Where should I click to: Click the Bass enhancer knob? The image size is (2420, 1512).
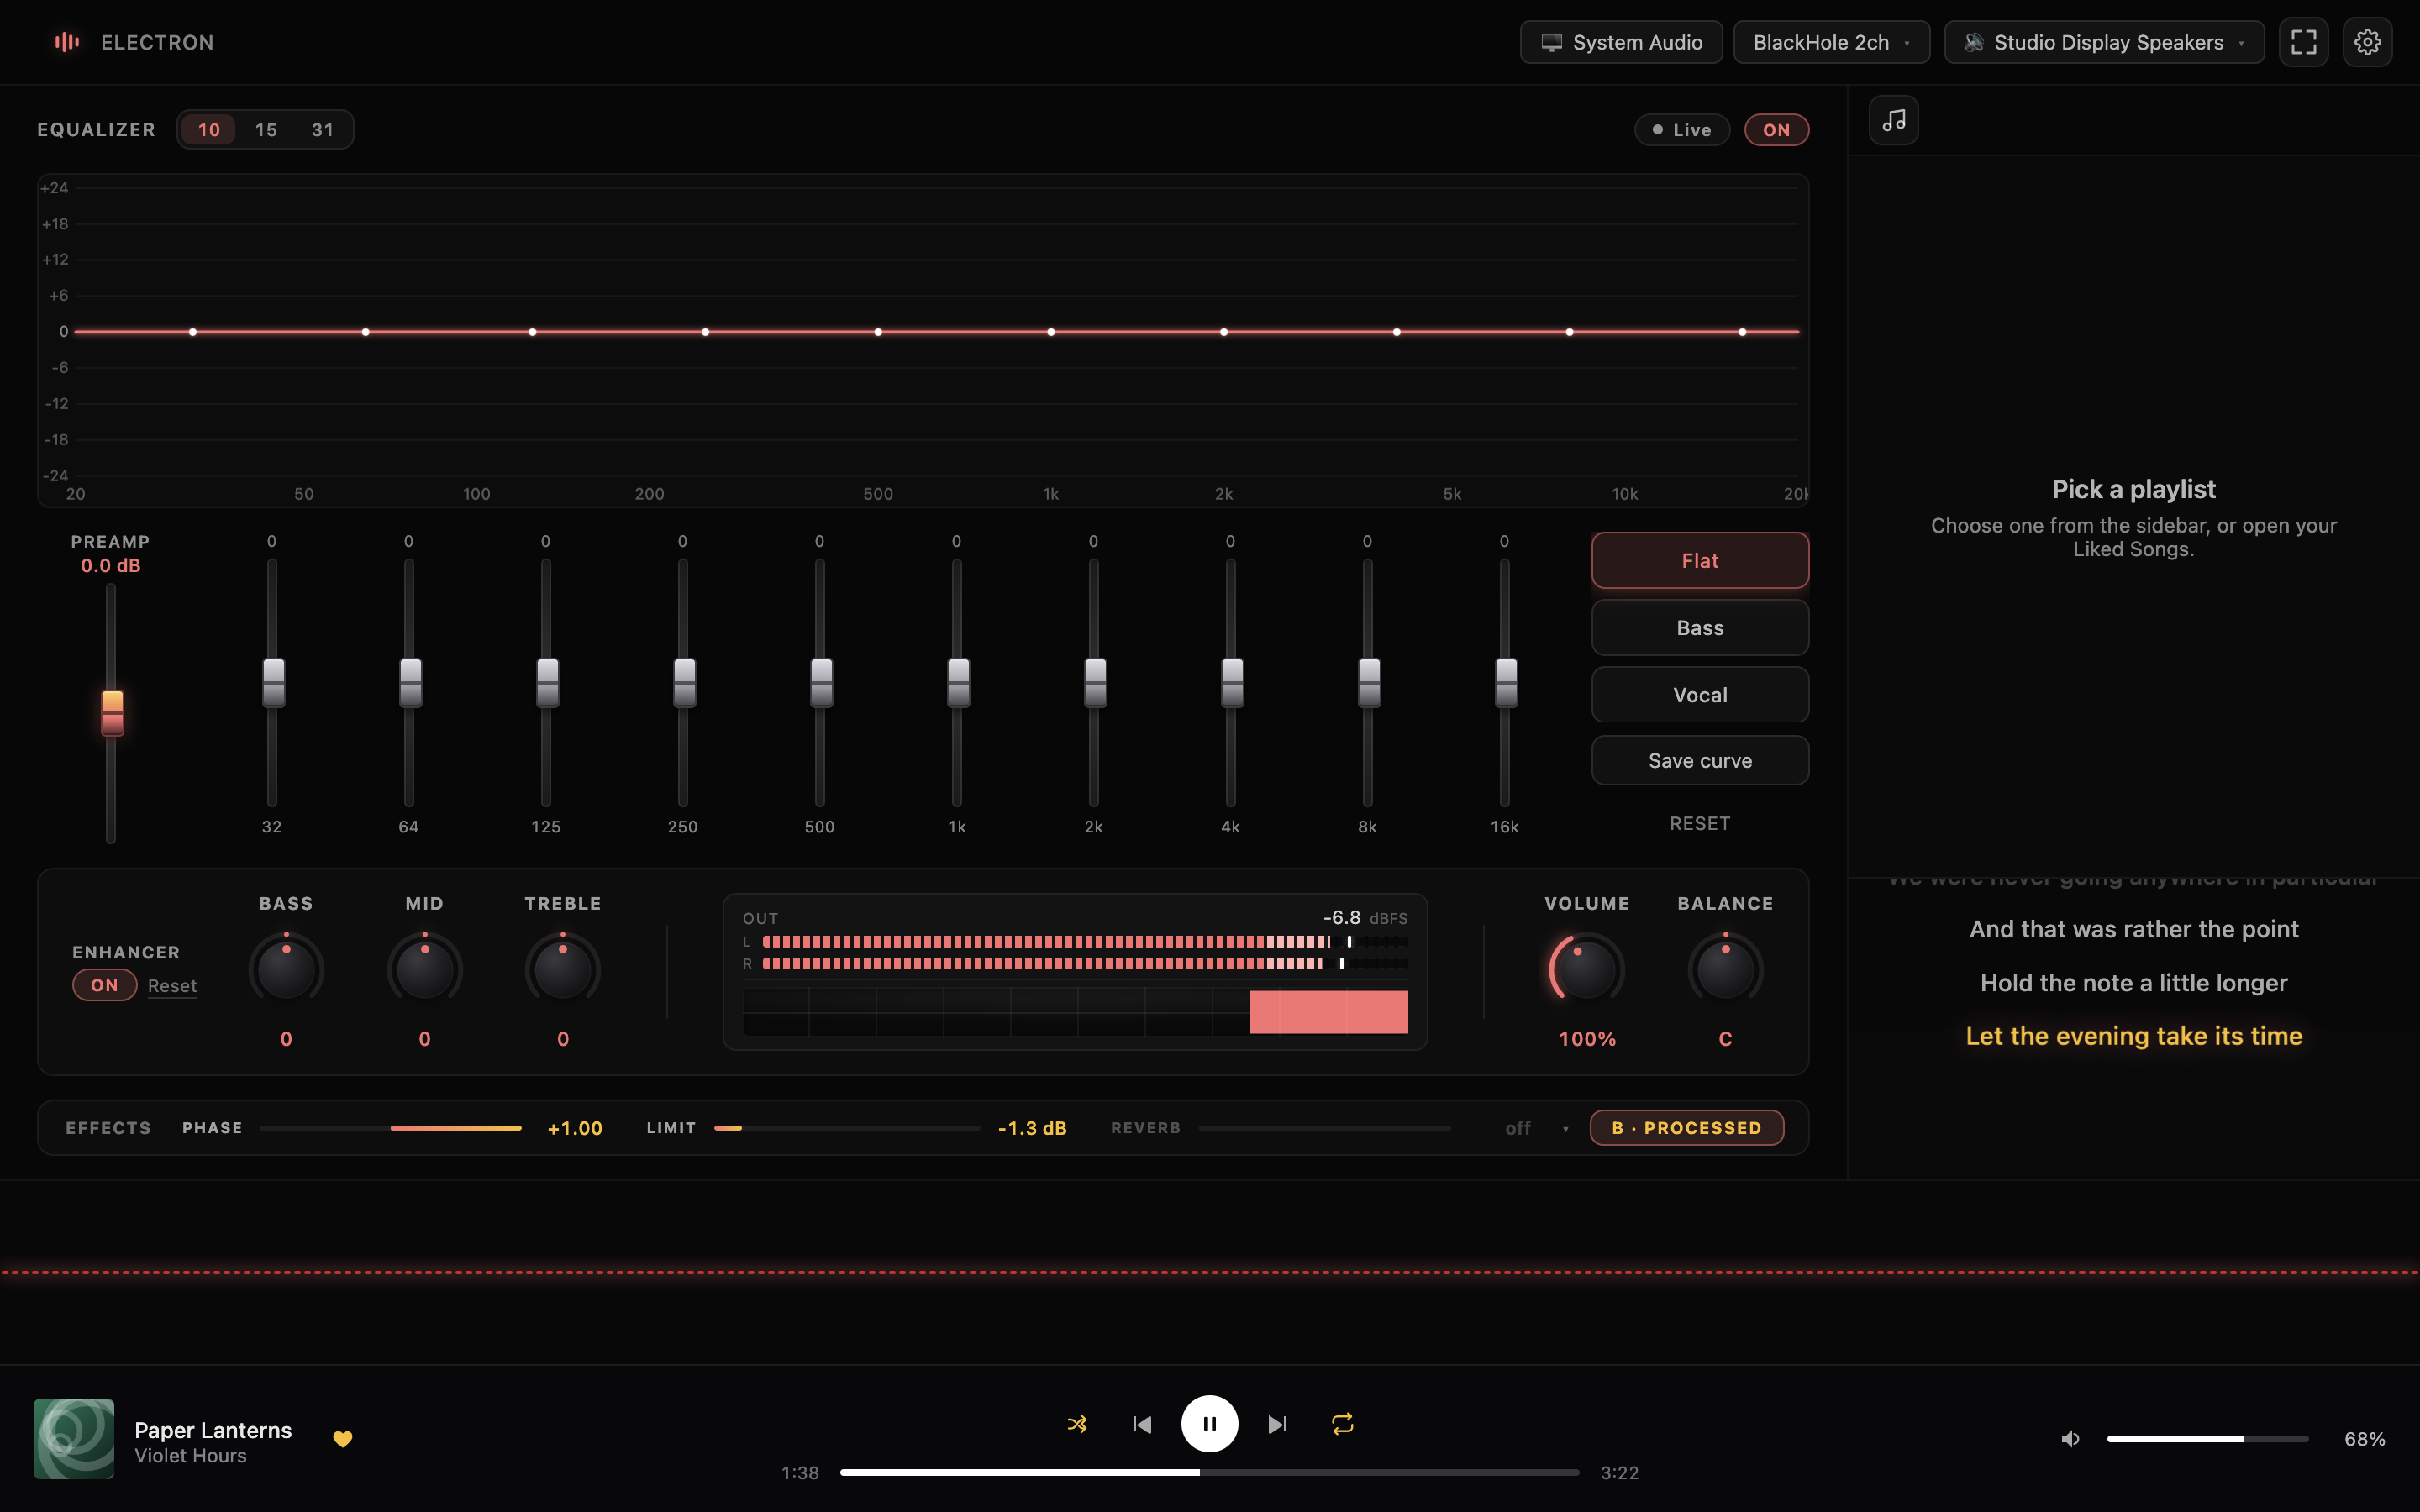tap(286, 969)
